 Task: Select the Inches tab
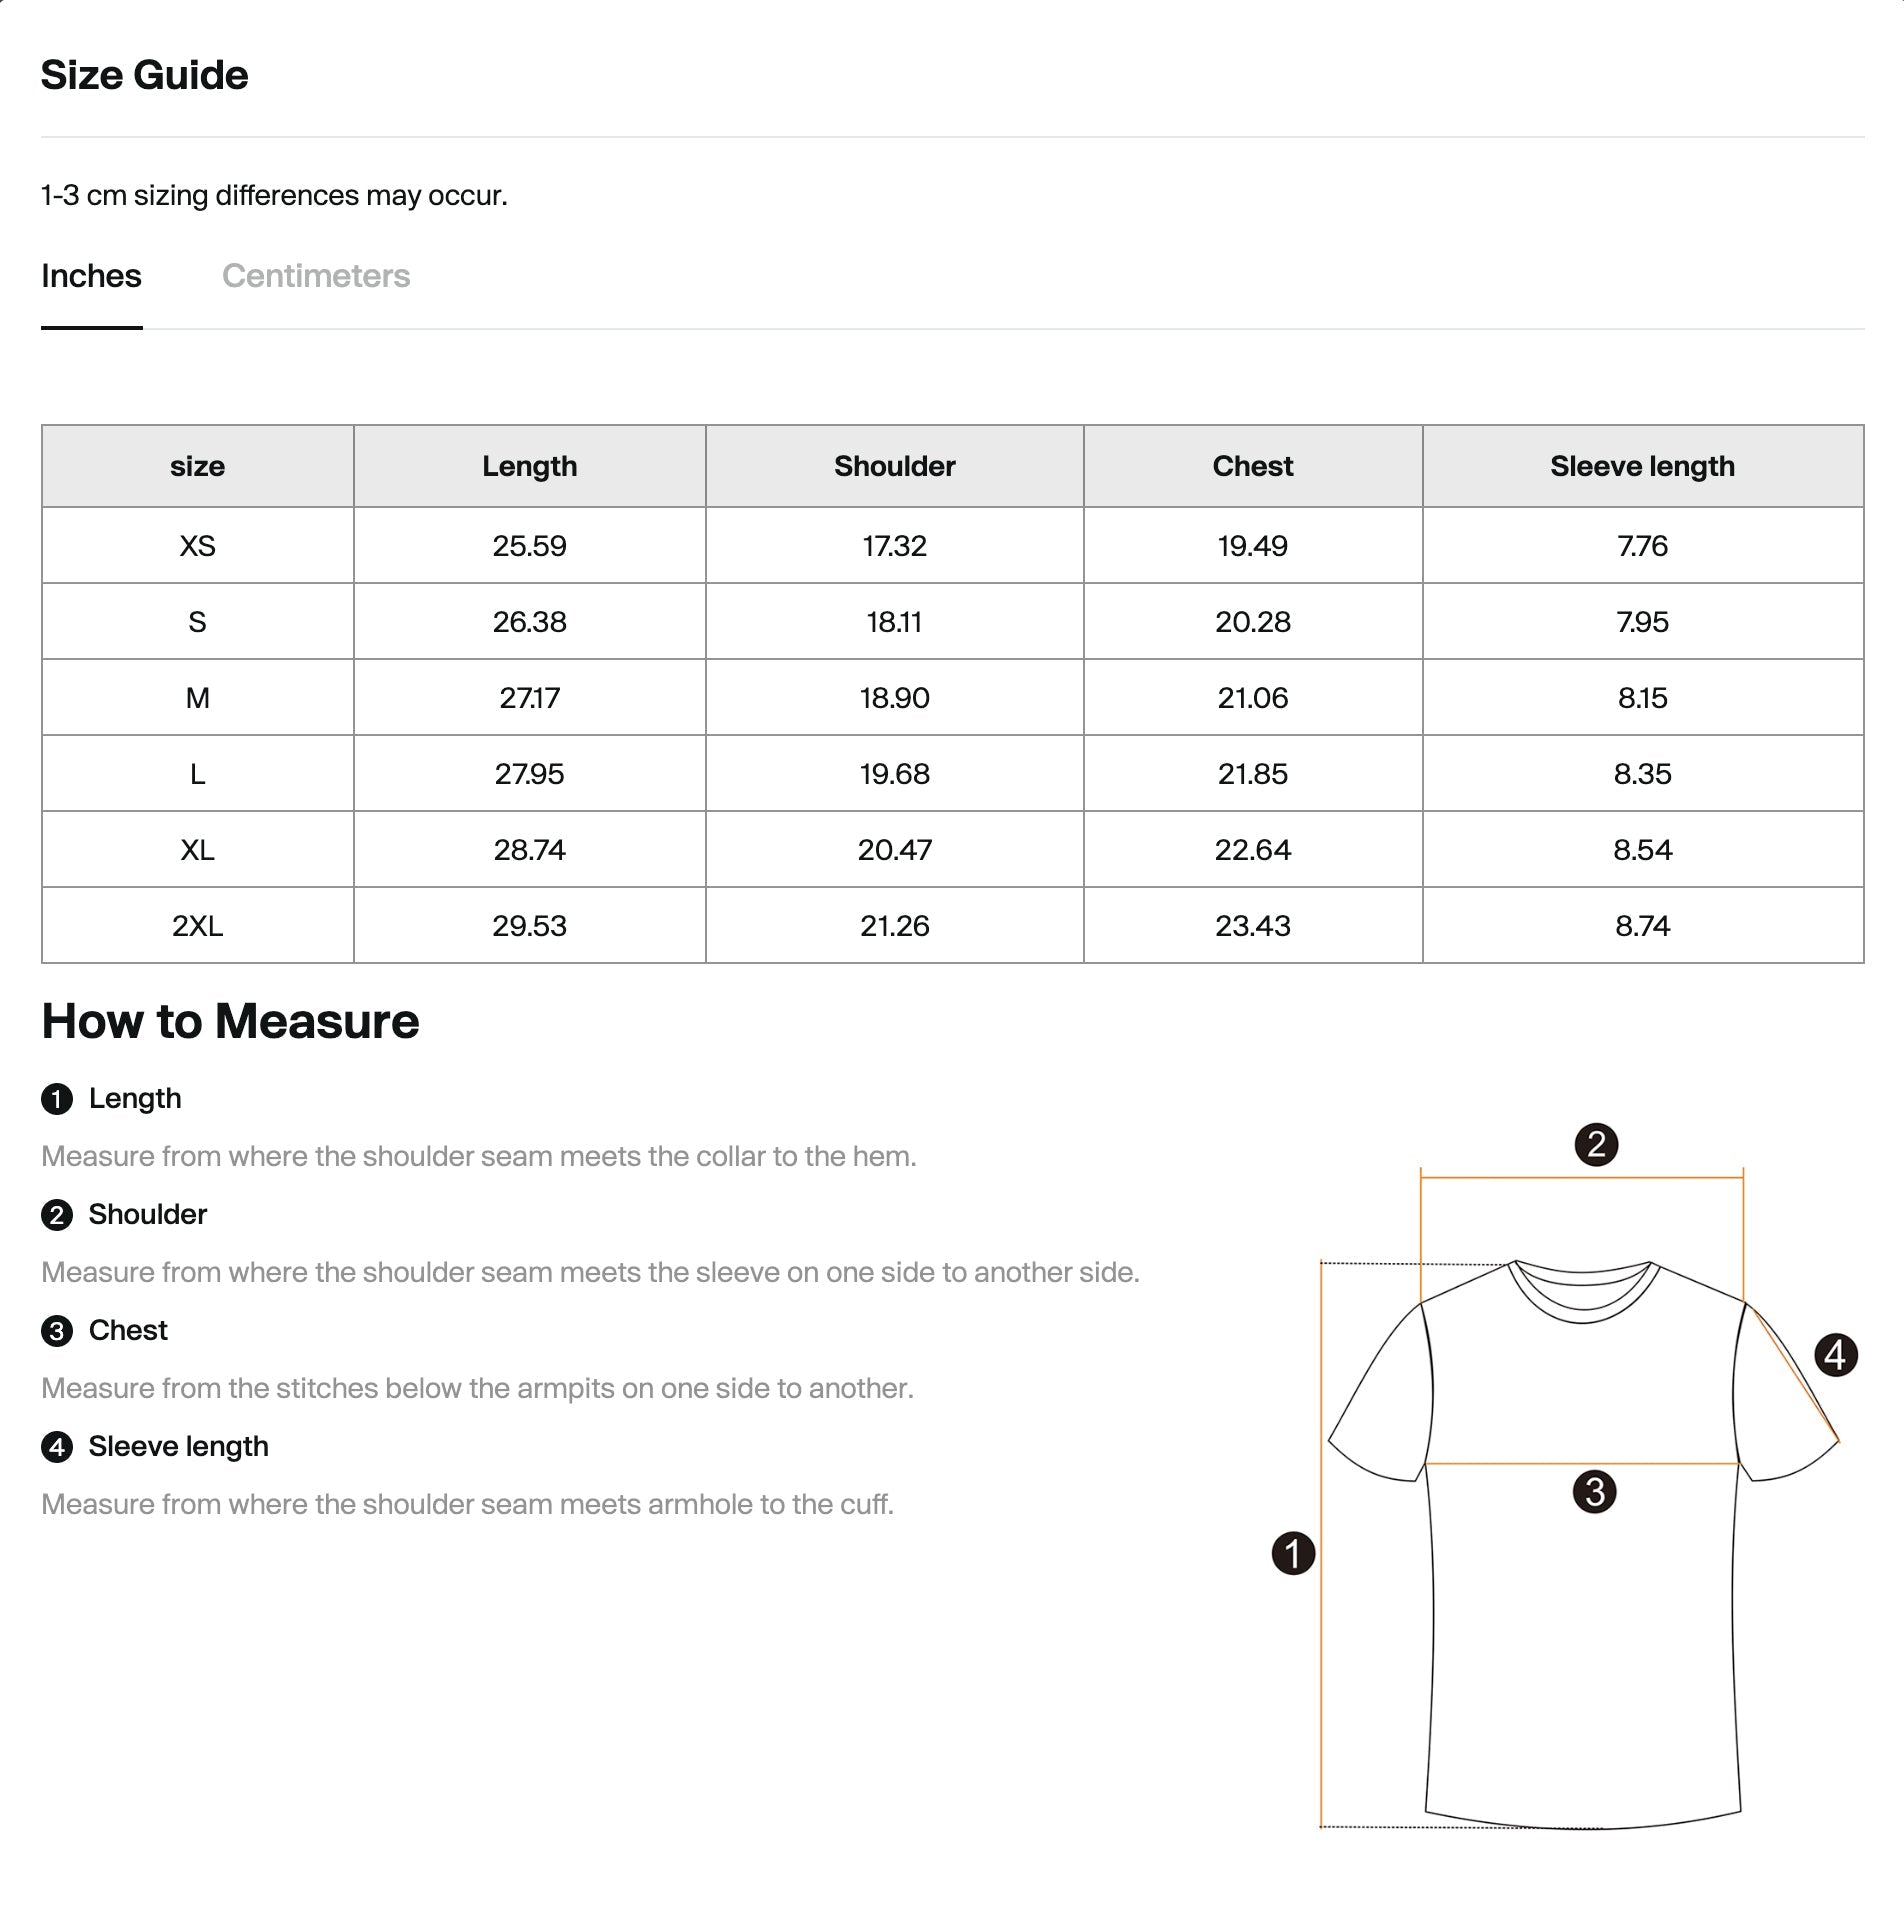click(91, 276)
